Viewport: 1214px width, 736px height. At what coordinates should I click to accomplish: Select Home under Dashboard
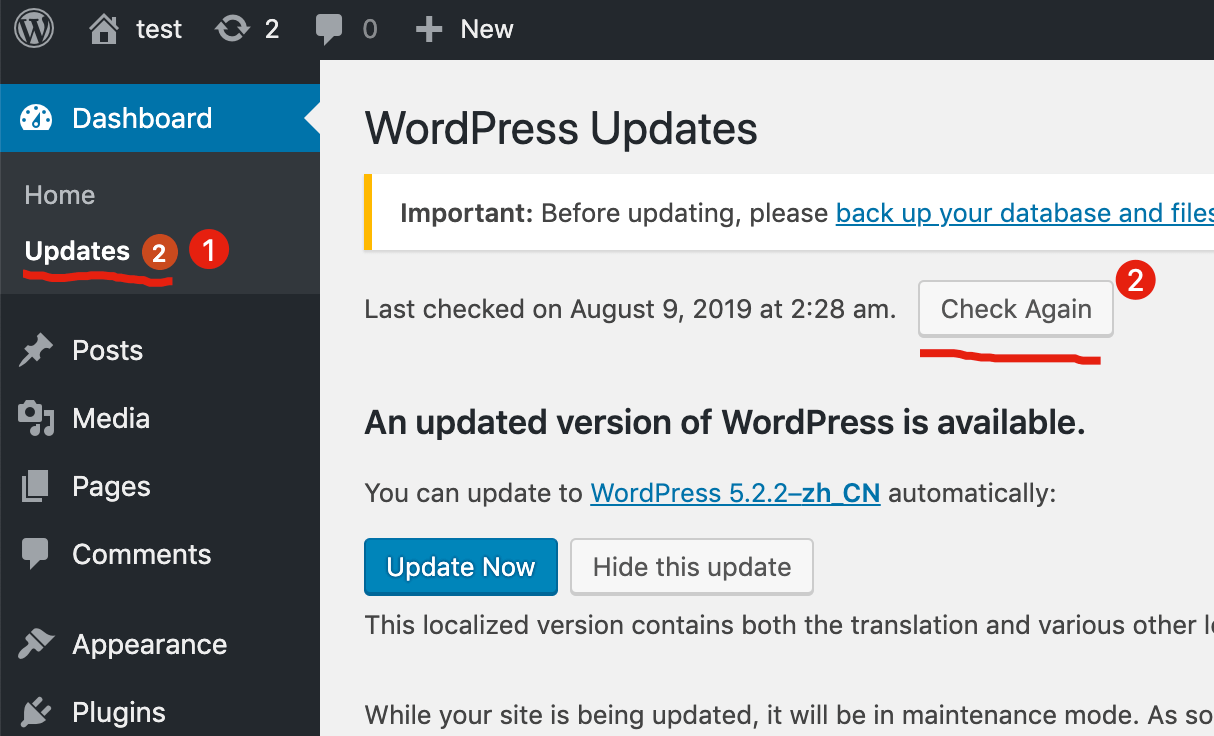(59, 195)
